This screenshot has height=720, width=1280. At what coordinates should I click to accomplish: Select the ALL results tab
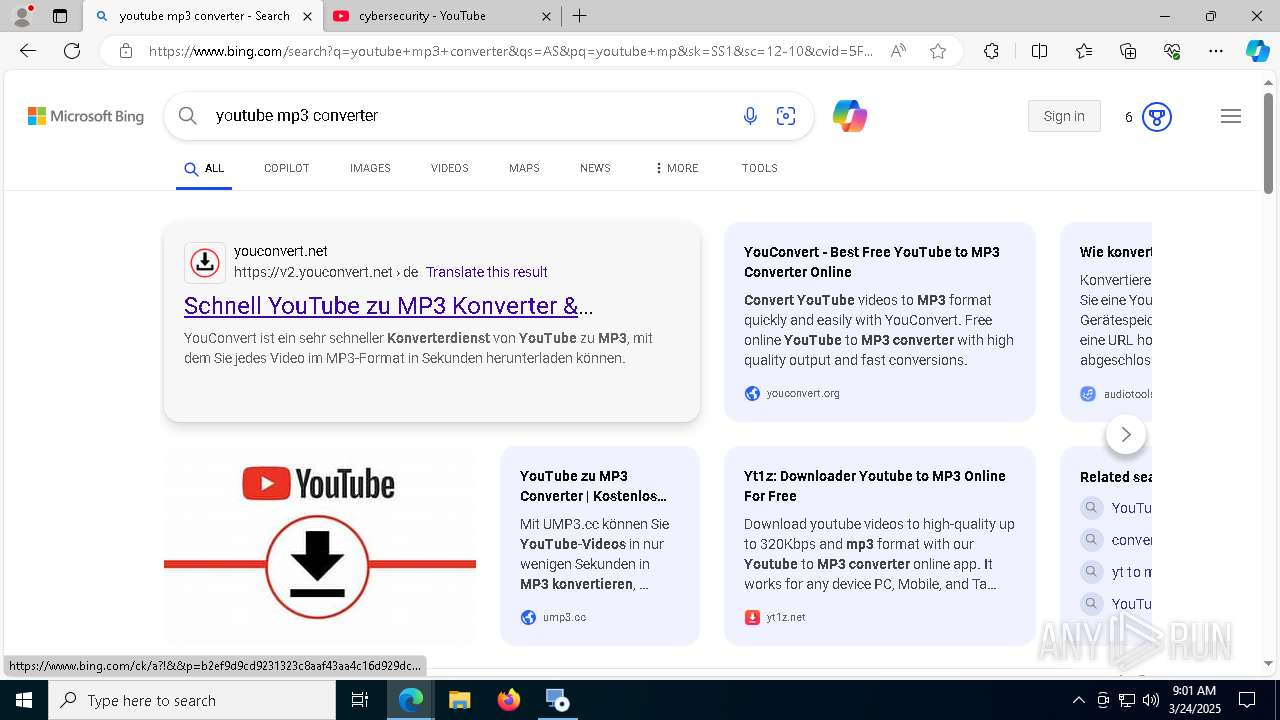[204, 169]
